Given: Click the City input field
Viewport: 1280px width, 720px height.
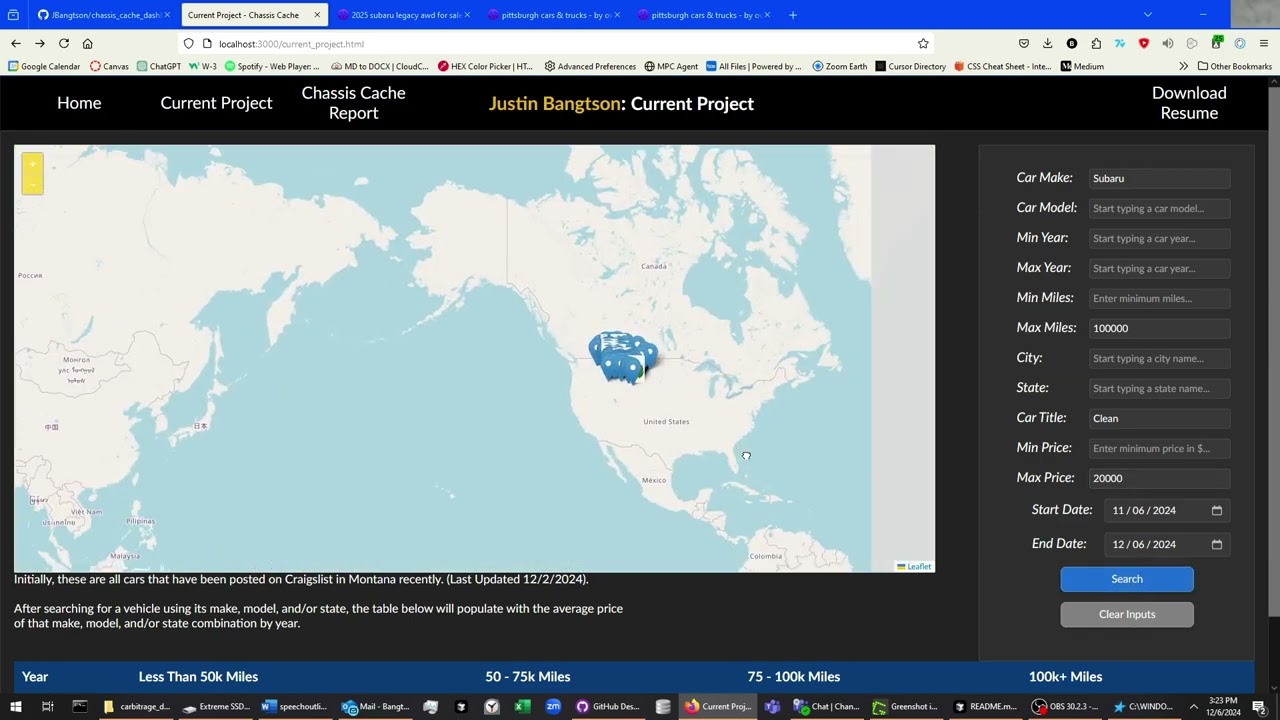Looking at the screenshot, I should [x=1159, y=358].
